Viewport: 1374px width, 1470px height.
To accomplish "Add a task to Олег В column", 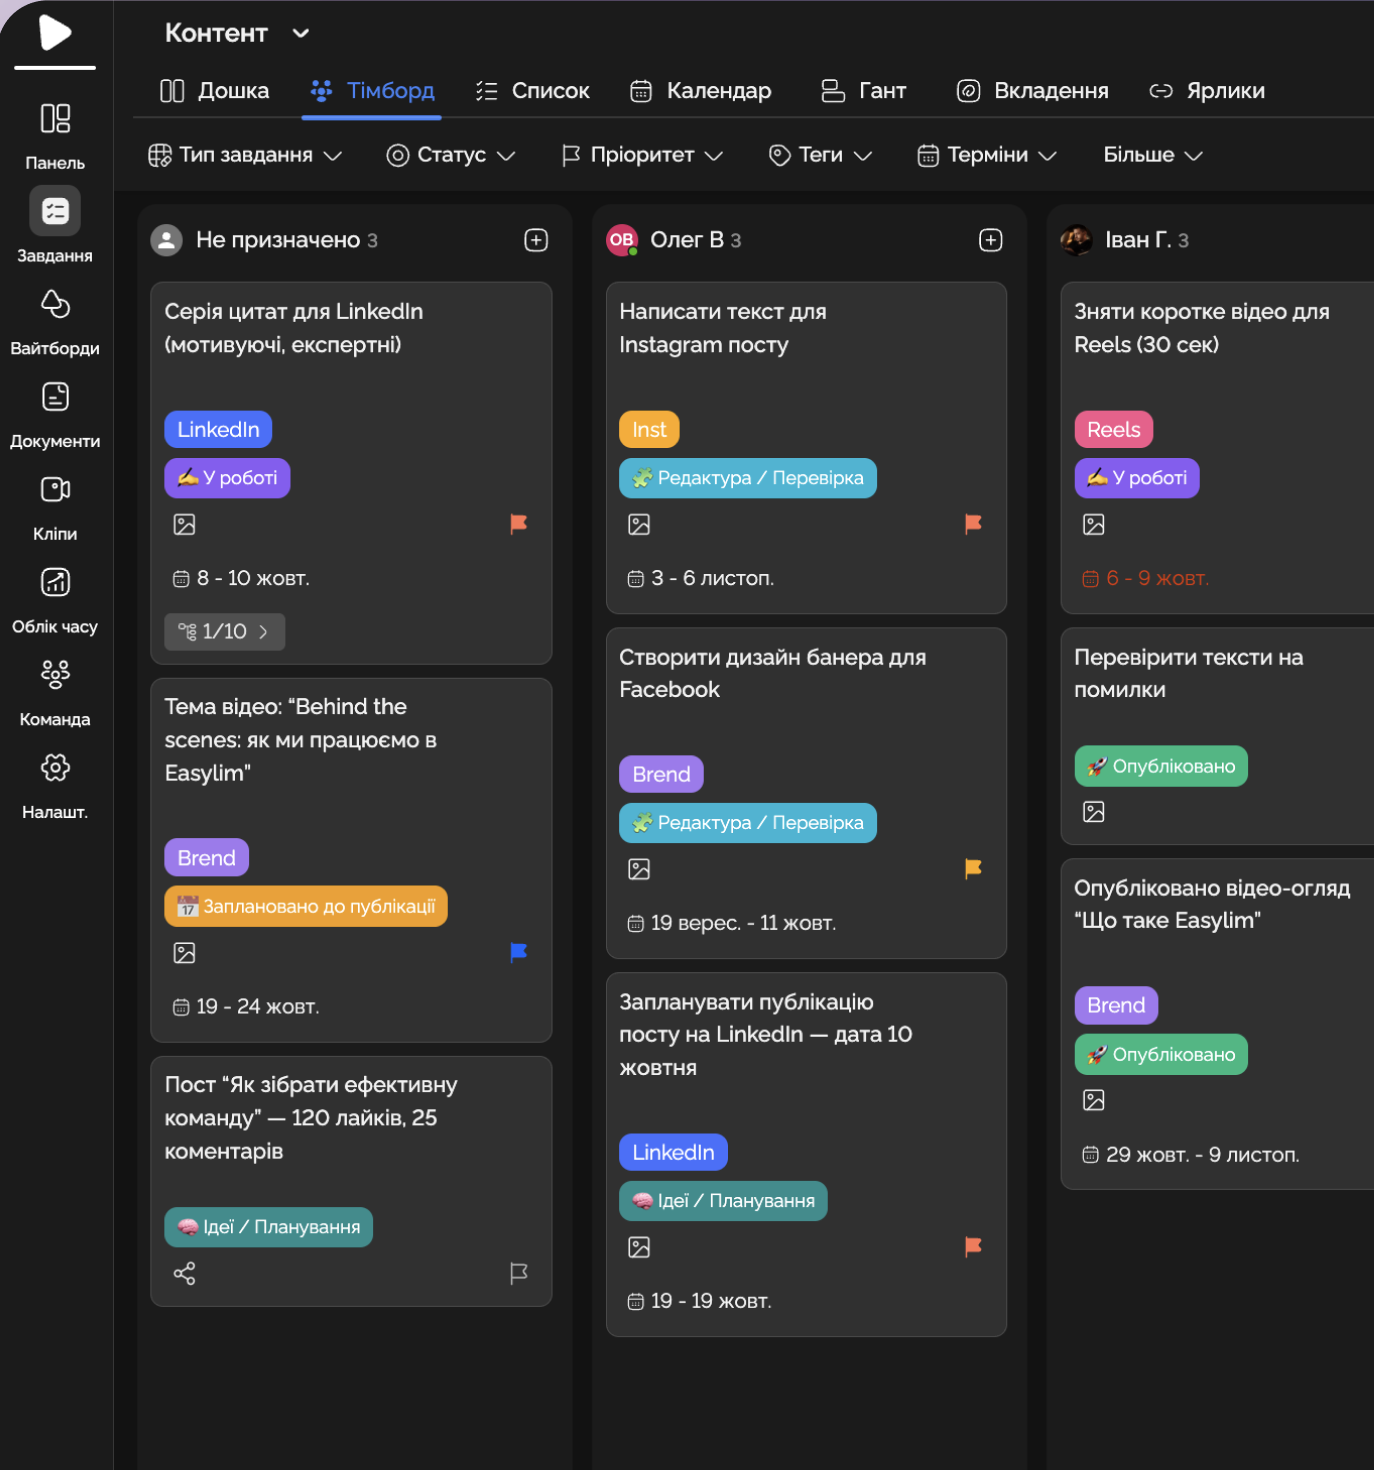I will coord(990,240).
